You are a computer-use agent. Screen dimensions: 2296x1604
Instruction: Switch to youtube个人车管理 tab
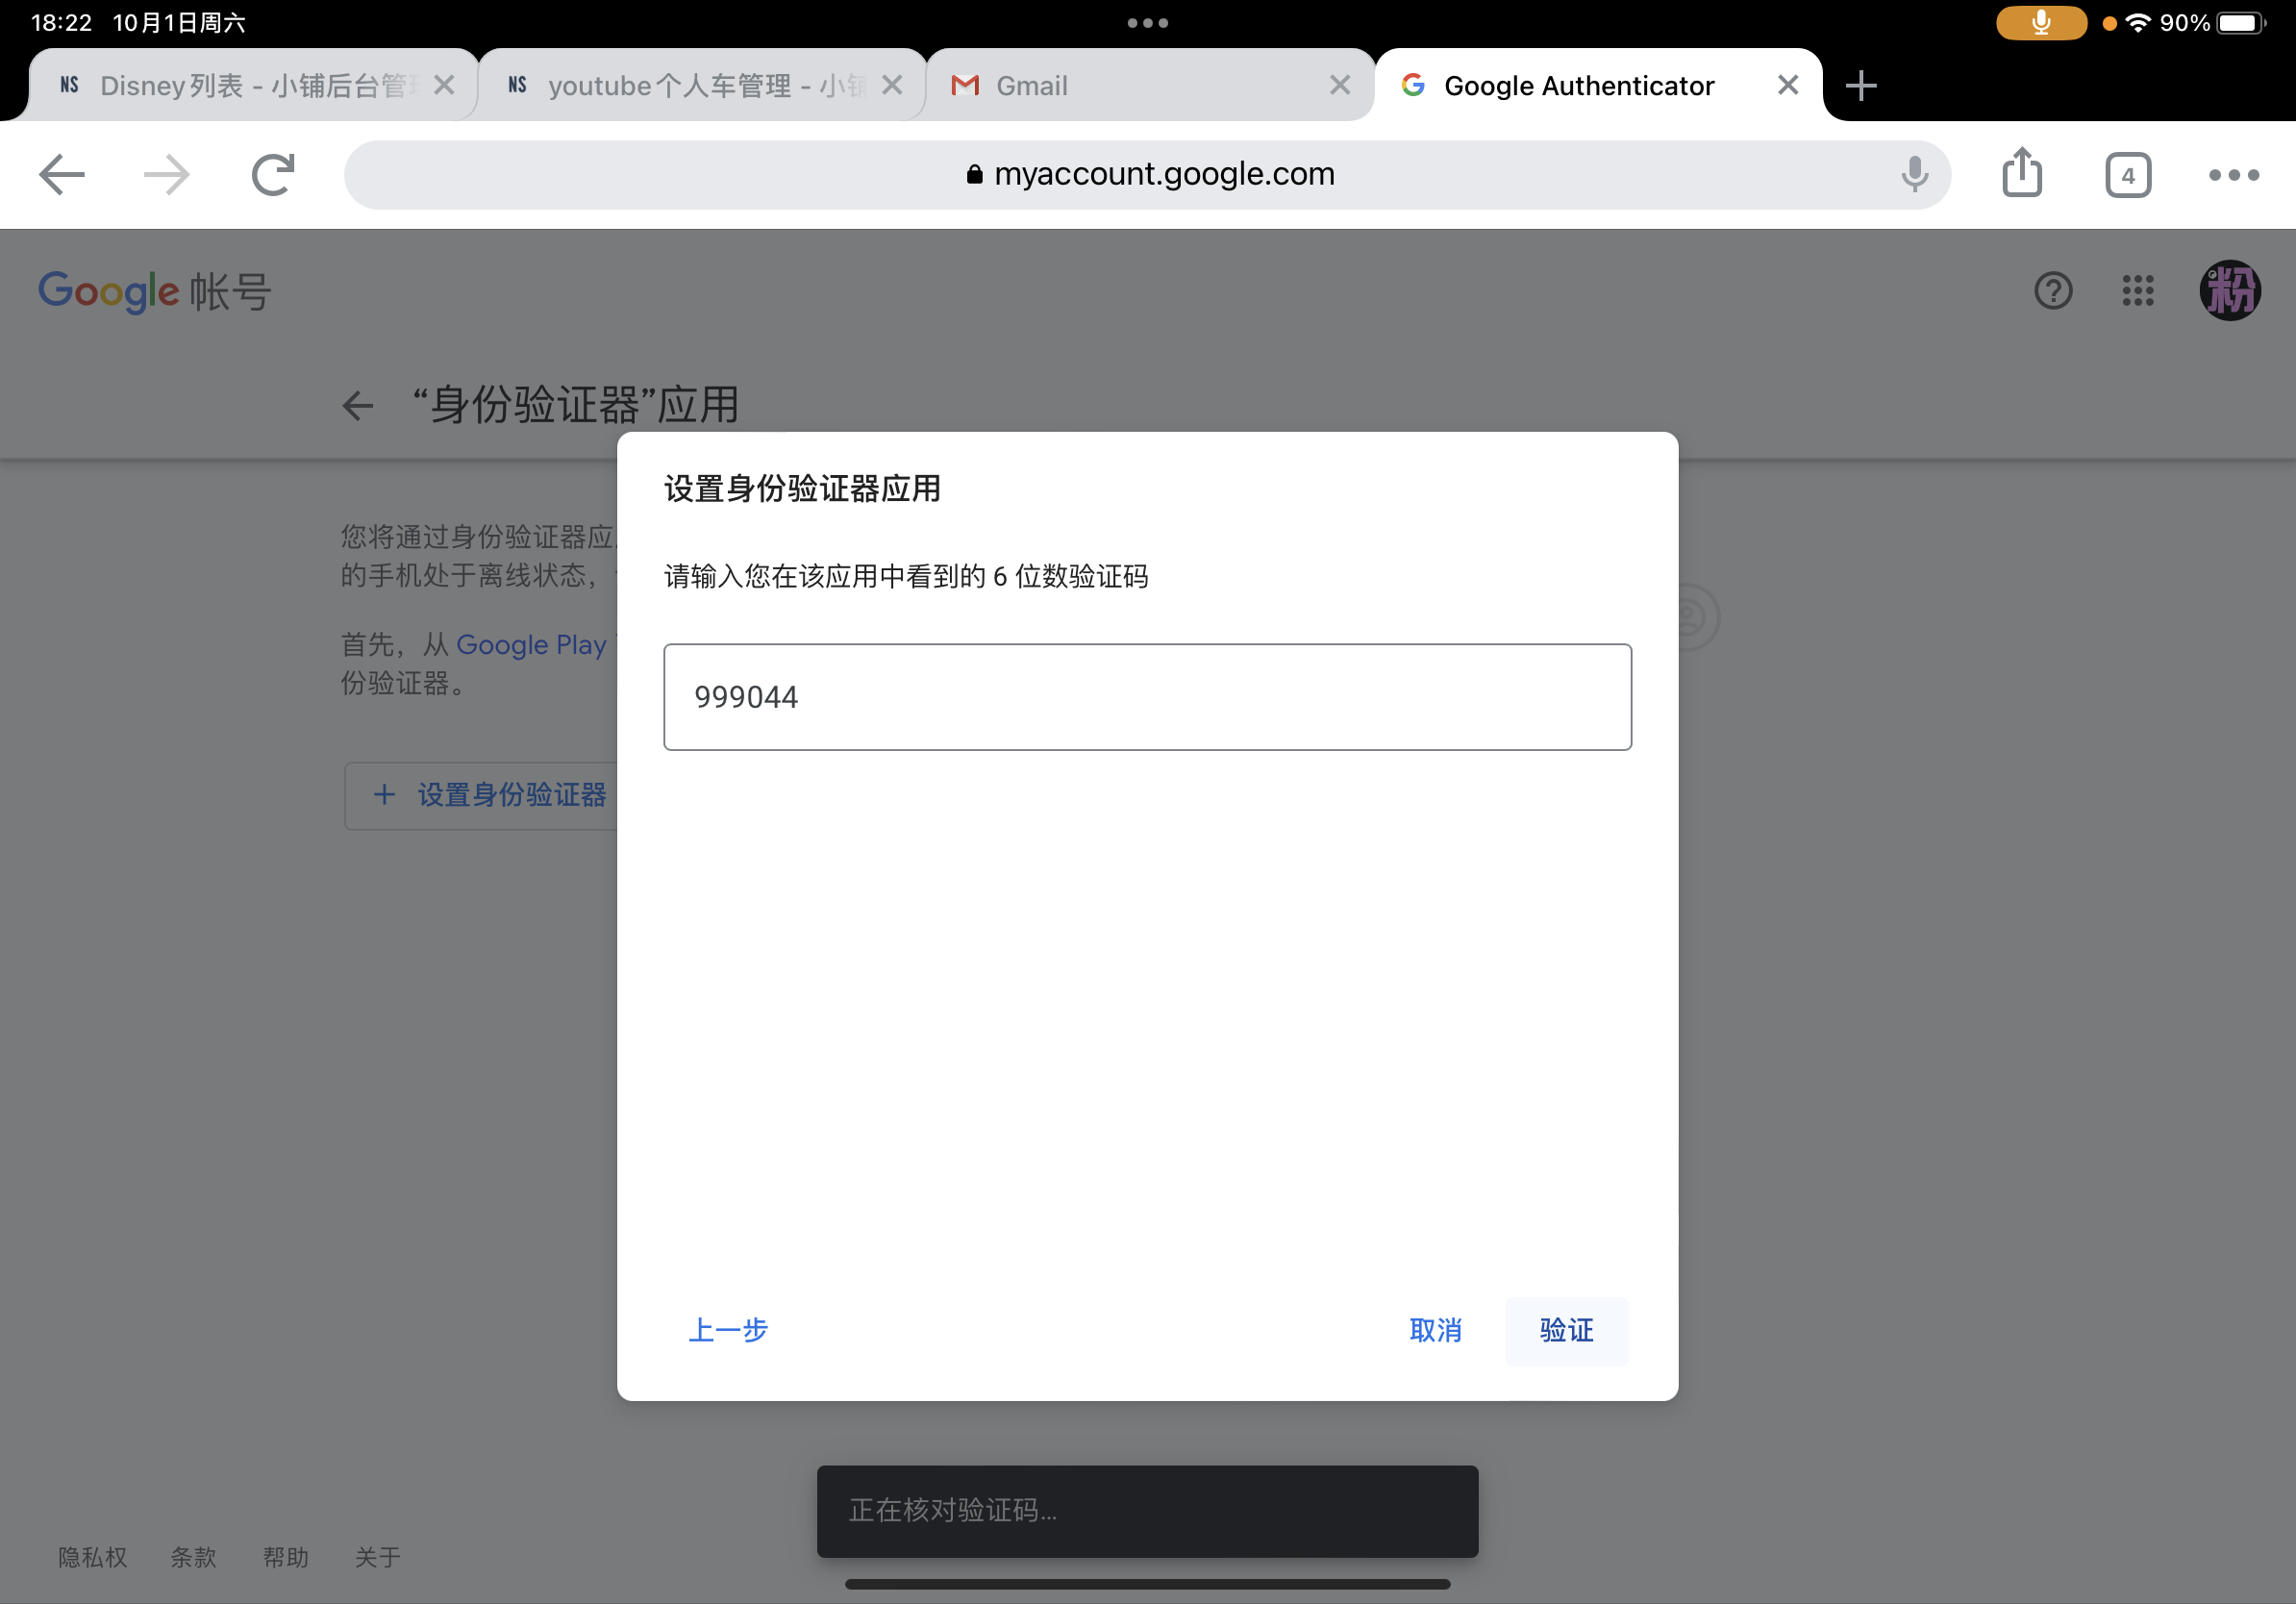click(690, 86)
